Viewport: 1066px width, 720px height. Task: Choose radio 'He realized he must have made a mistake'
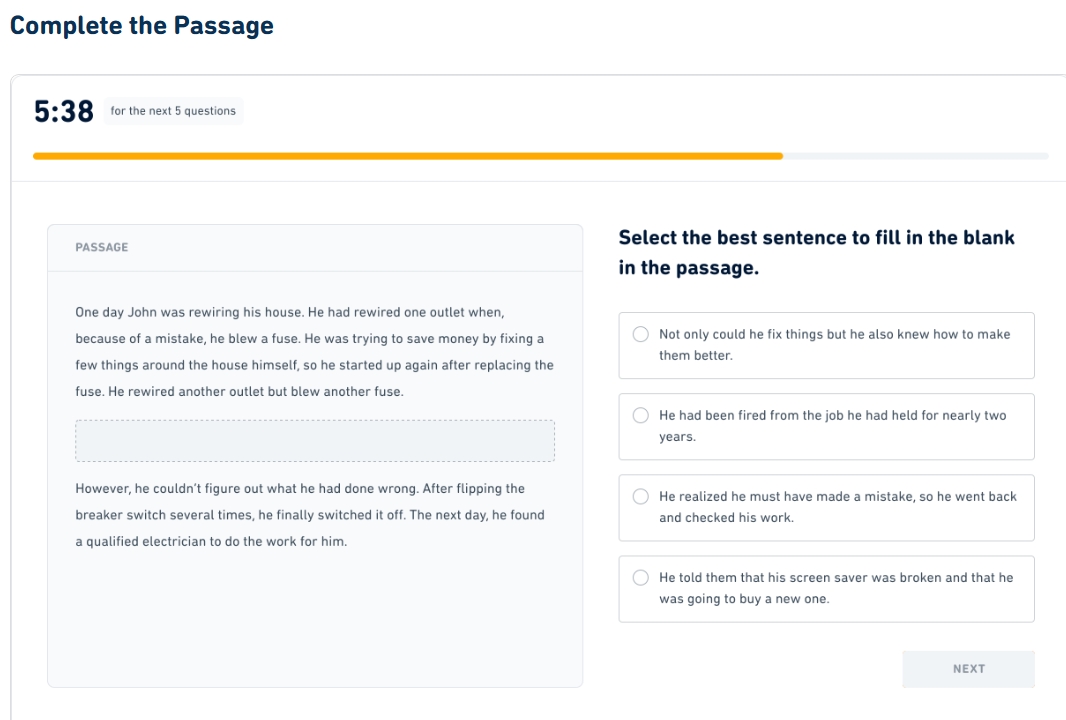640,496
